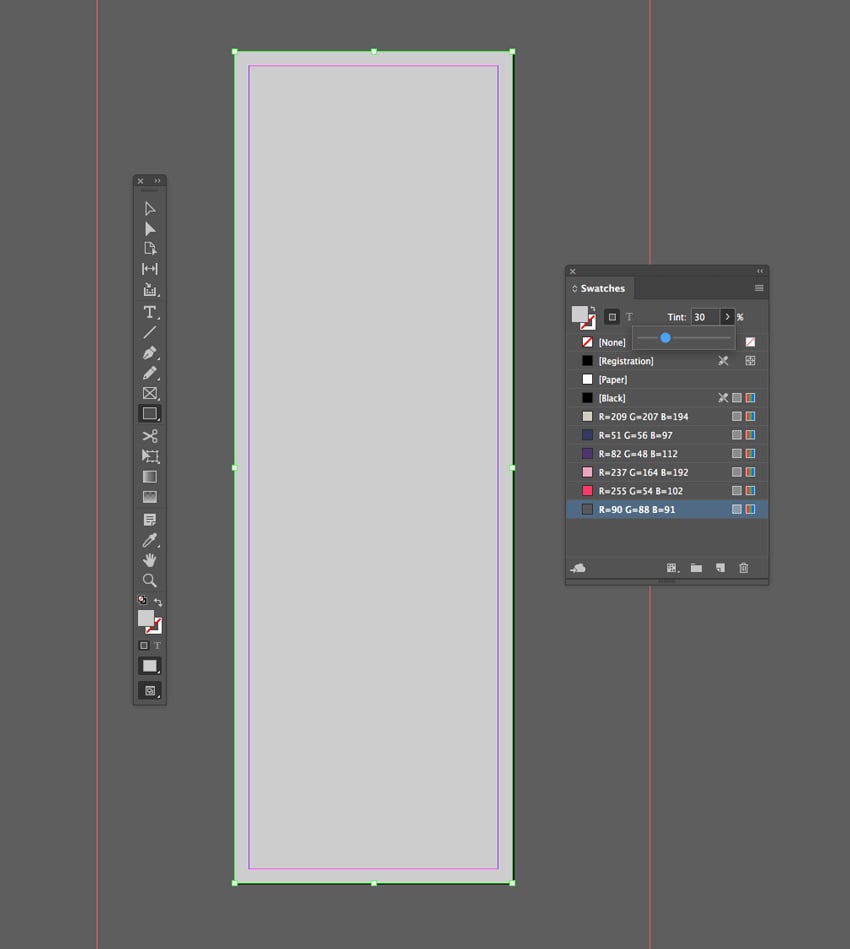Image resolution: width=850 pixels, height=949 pixels.
Task: Delete the selected swatch via trash icon
Action: coord(743,567)
